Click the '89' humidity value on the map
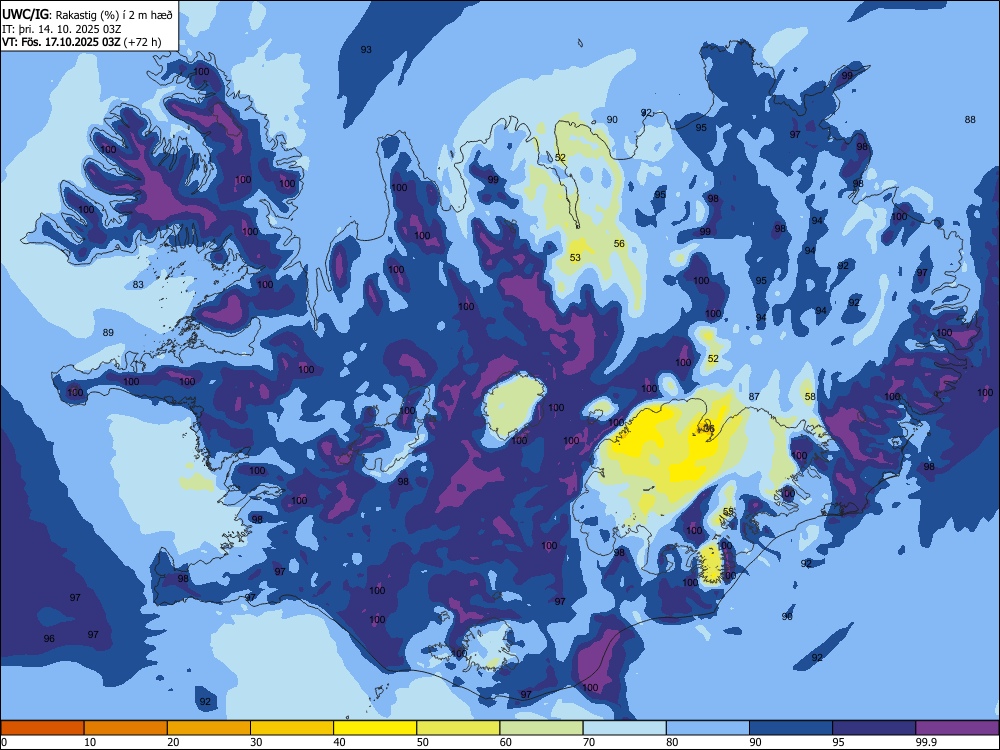Image resolution: width=1000 pixels, height=750 pixels. 108,332
